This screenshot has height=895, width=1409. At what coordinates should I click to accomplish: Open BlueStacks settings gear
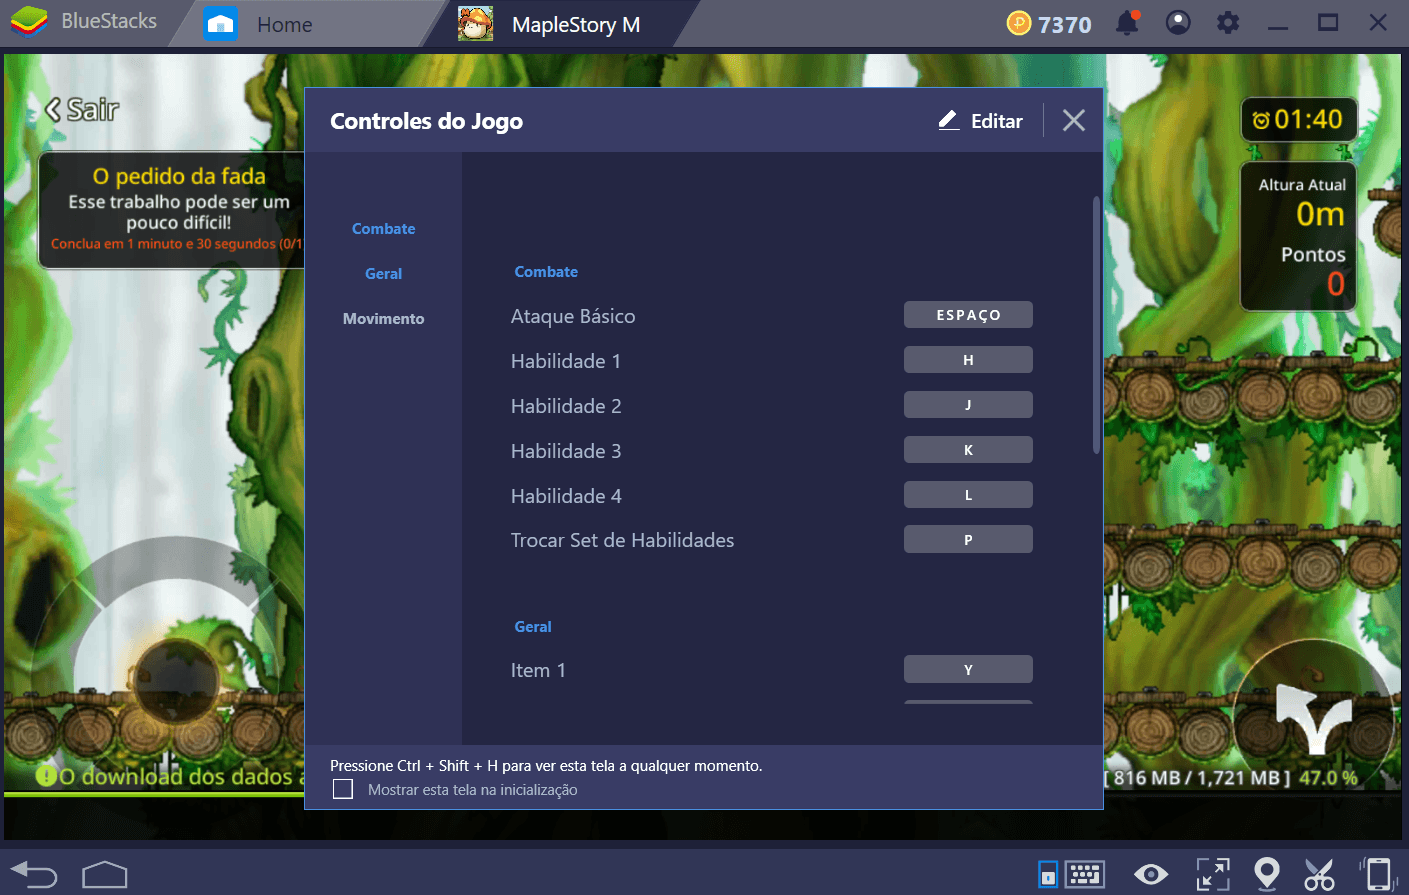(x=1228, y=22)
